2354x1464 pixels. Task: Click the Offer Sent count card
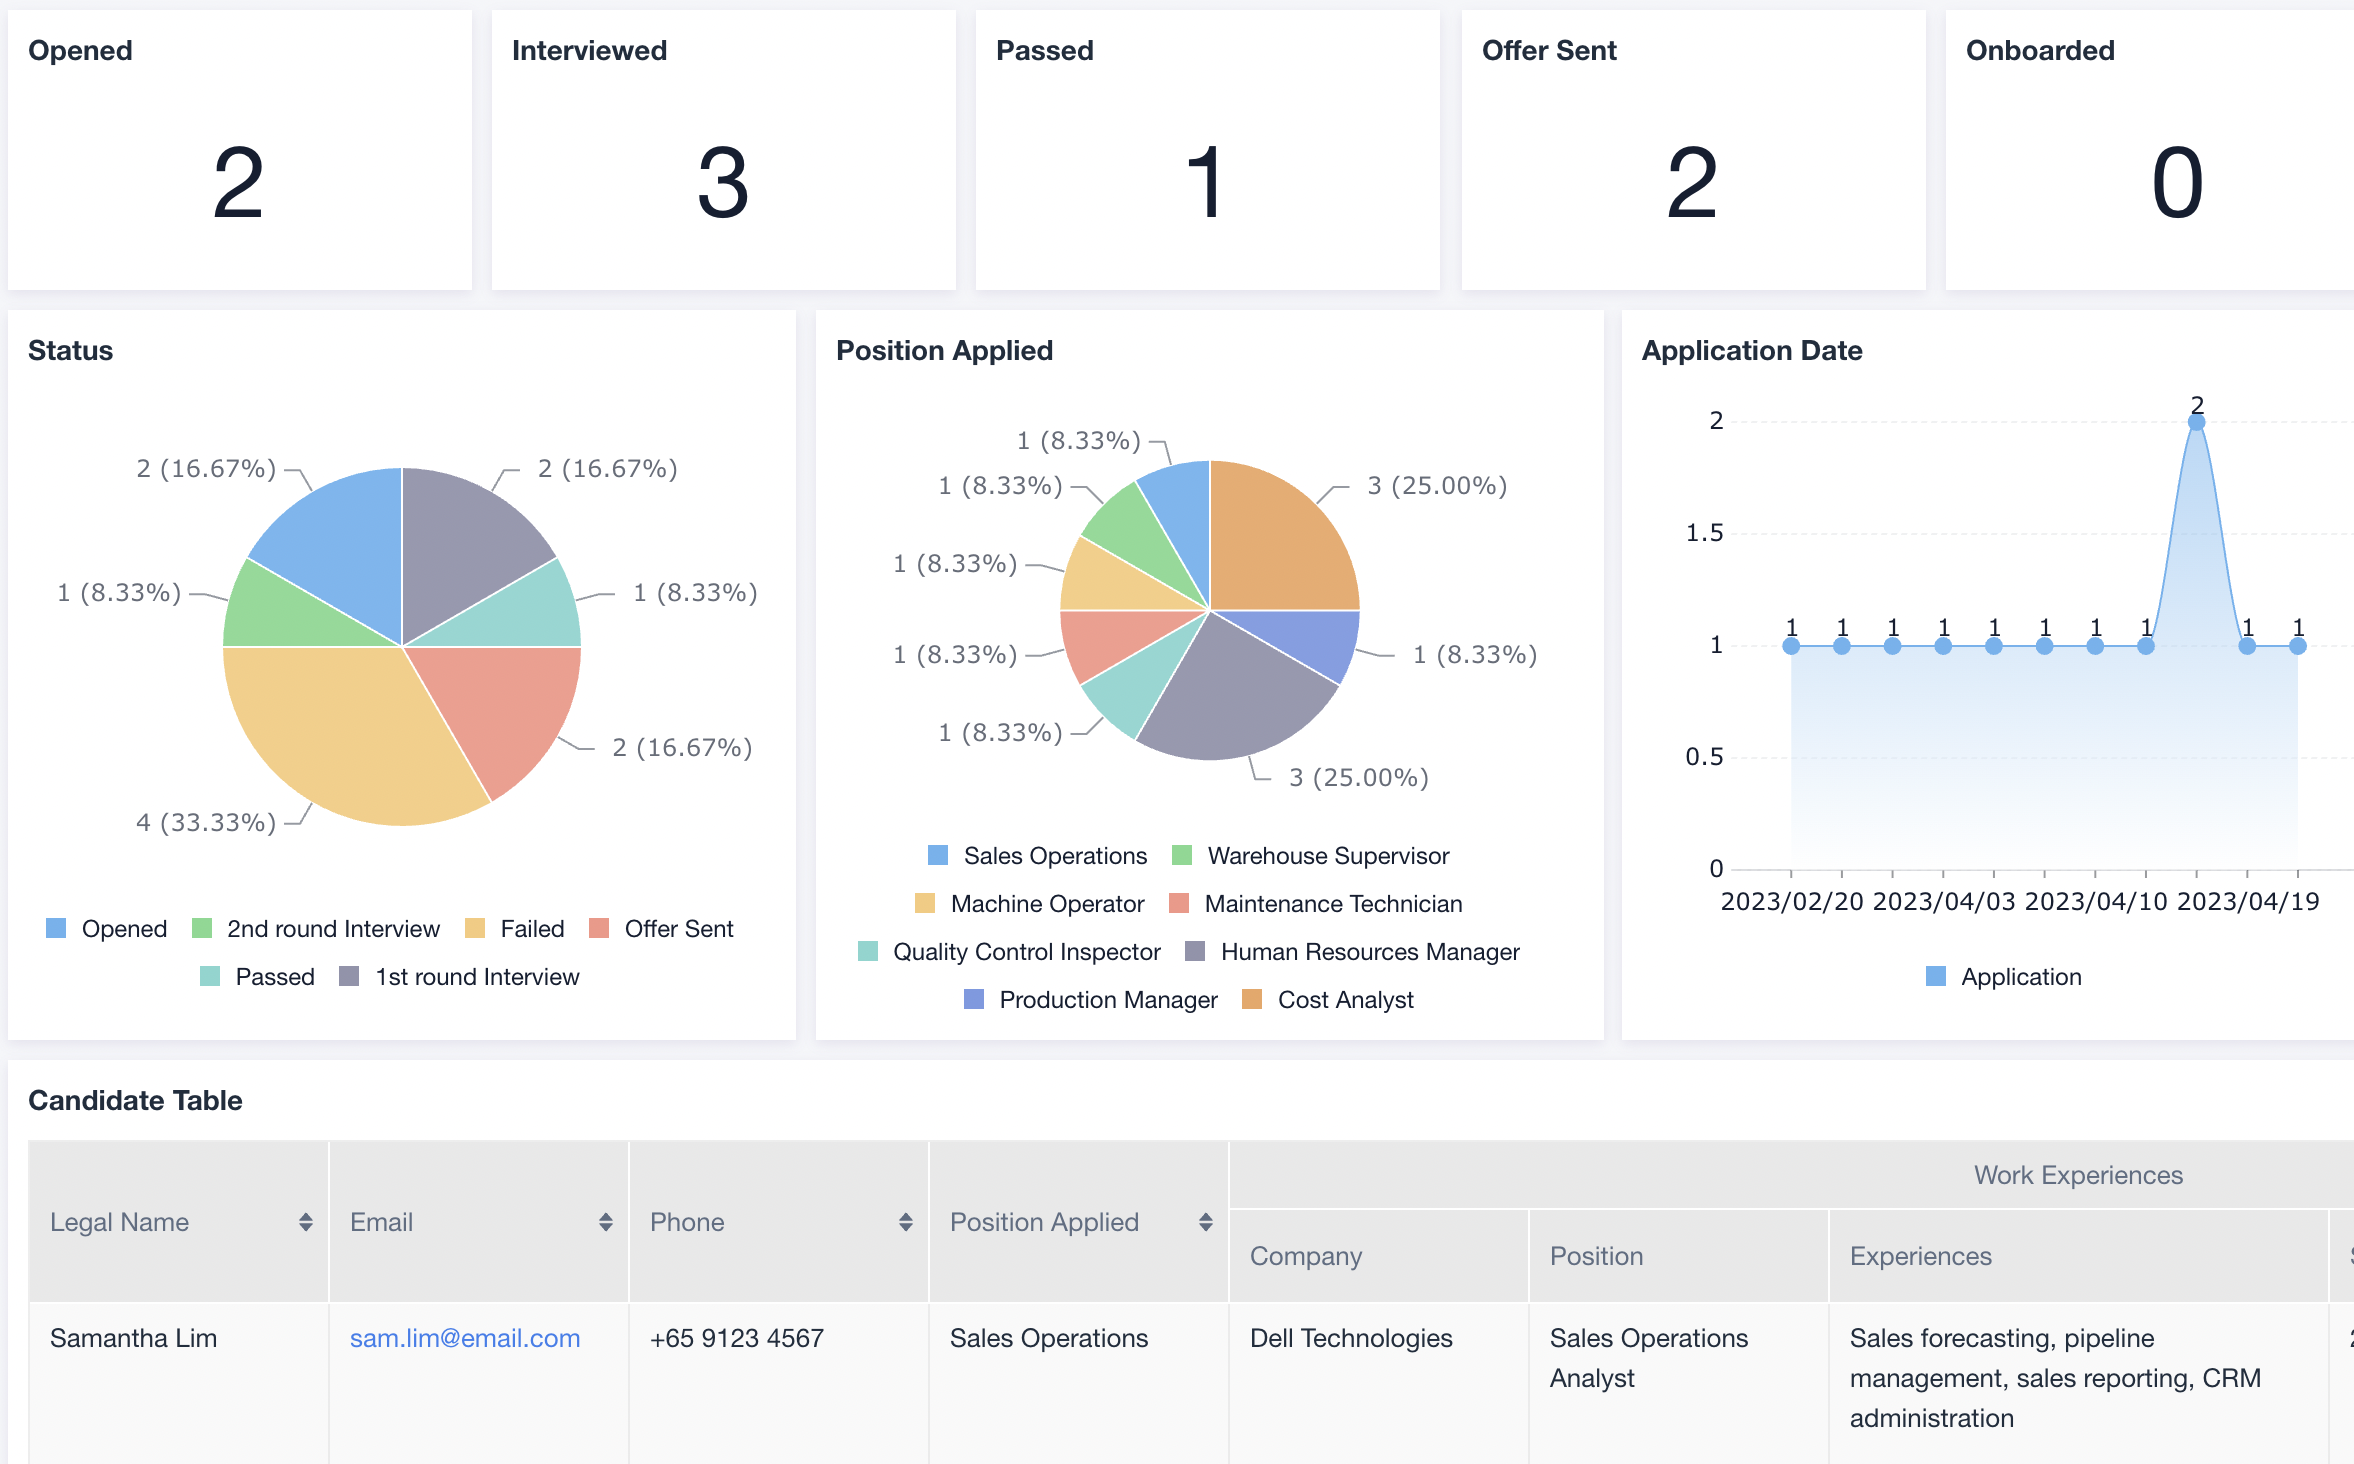pos(1694,150)
